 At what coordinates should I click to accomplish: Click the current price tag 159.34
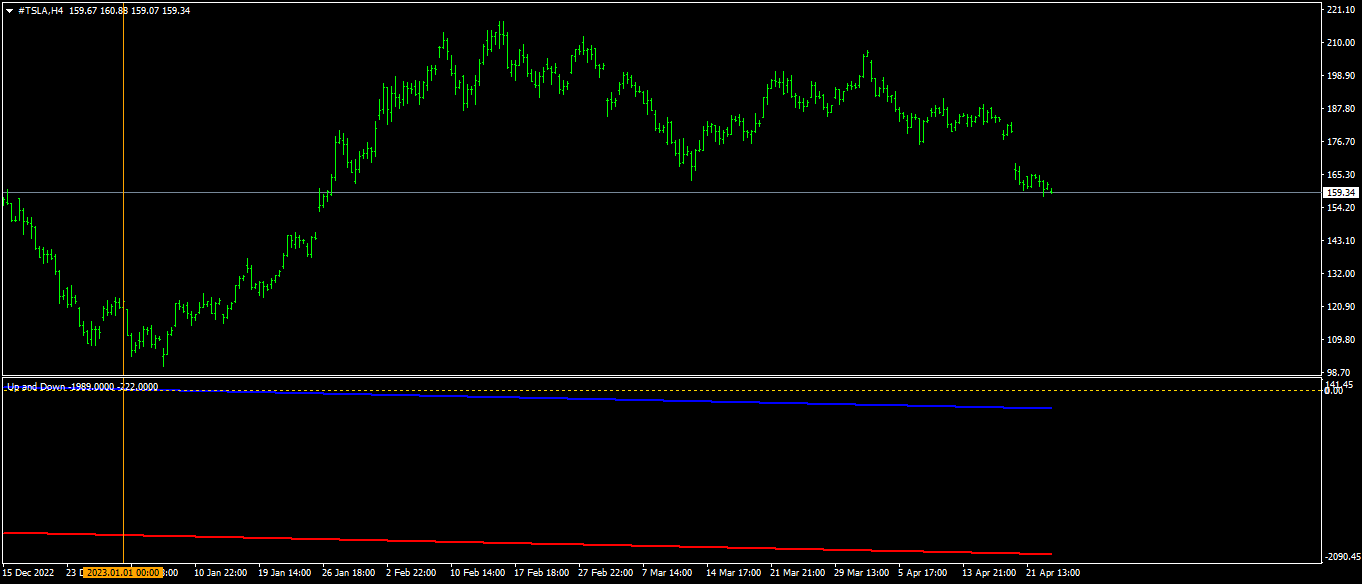pos(1340,192)
